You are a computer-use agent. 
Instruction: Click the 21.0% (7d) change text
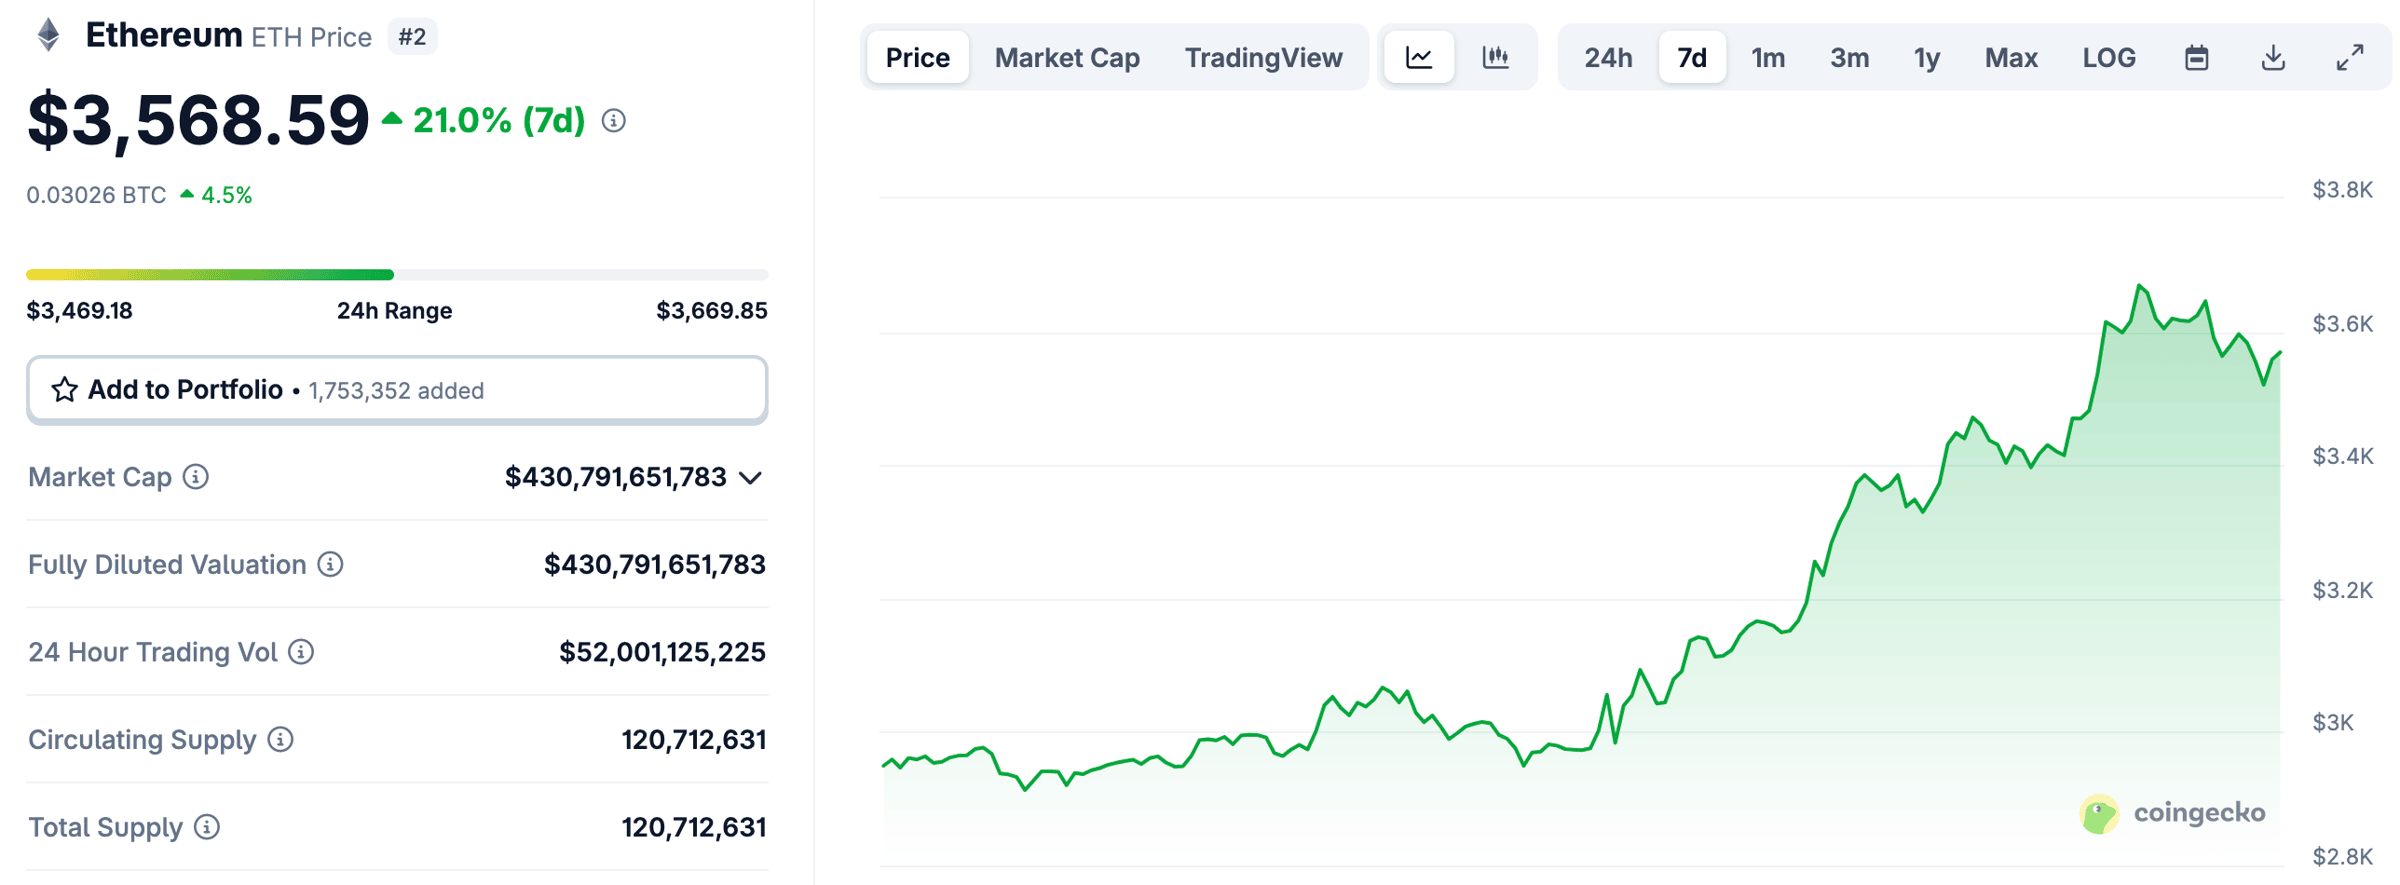pyautogui.click(x=498, y=121)
